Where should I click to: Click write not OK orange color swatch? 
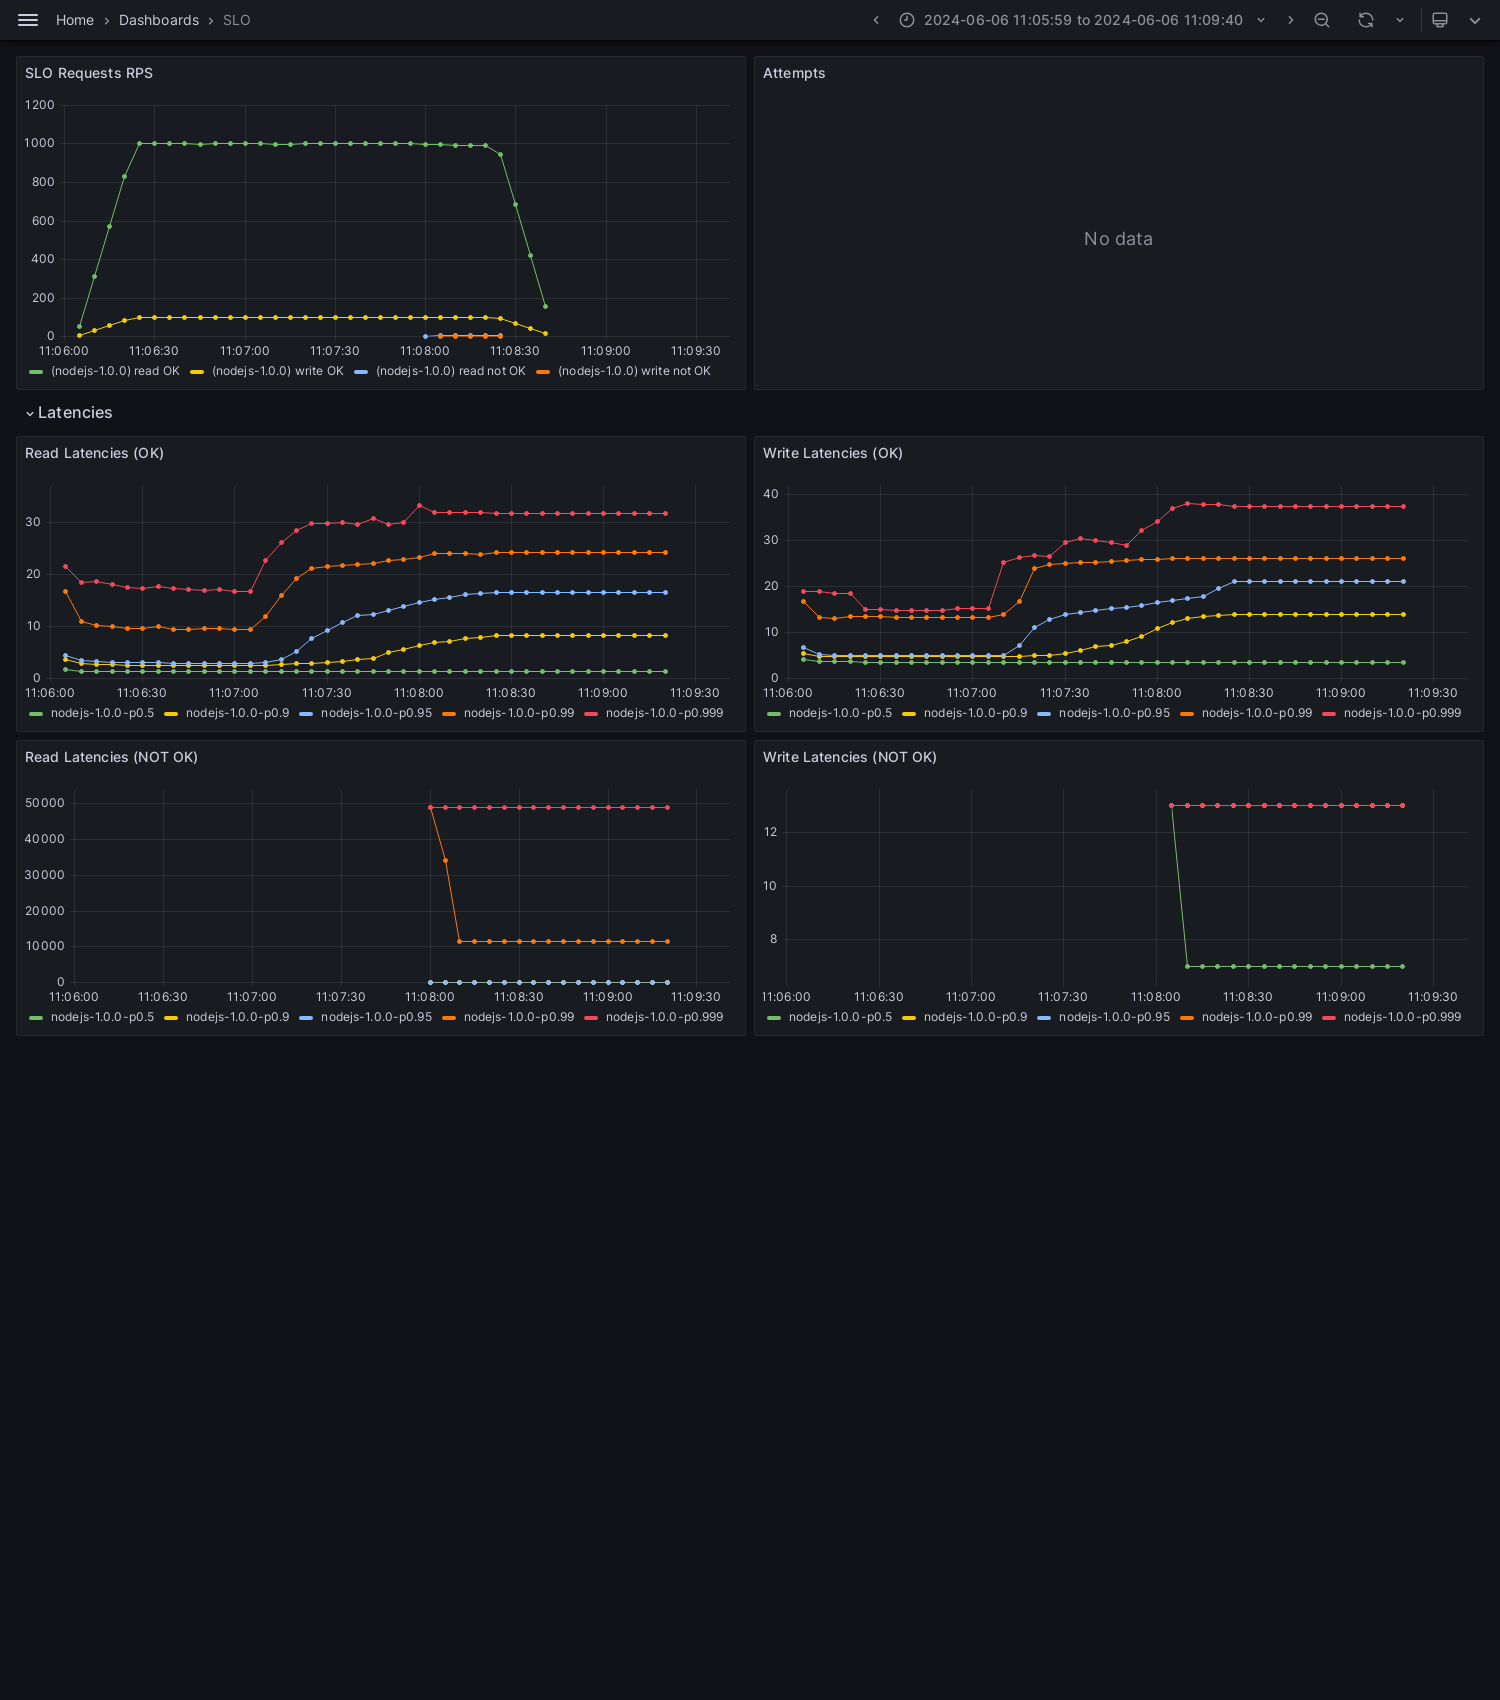pos(543,372)
